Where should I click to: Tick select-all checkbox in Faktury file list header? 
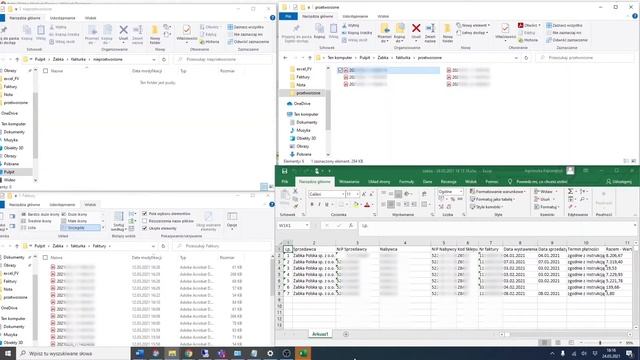pyautogui.click(x=45, y=258)
